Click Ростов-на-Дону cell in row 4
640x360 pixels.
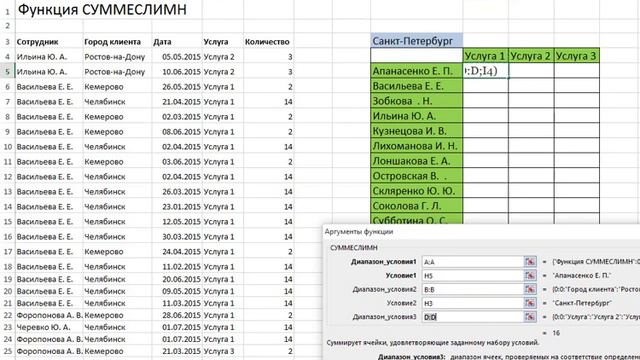117,57
